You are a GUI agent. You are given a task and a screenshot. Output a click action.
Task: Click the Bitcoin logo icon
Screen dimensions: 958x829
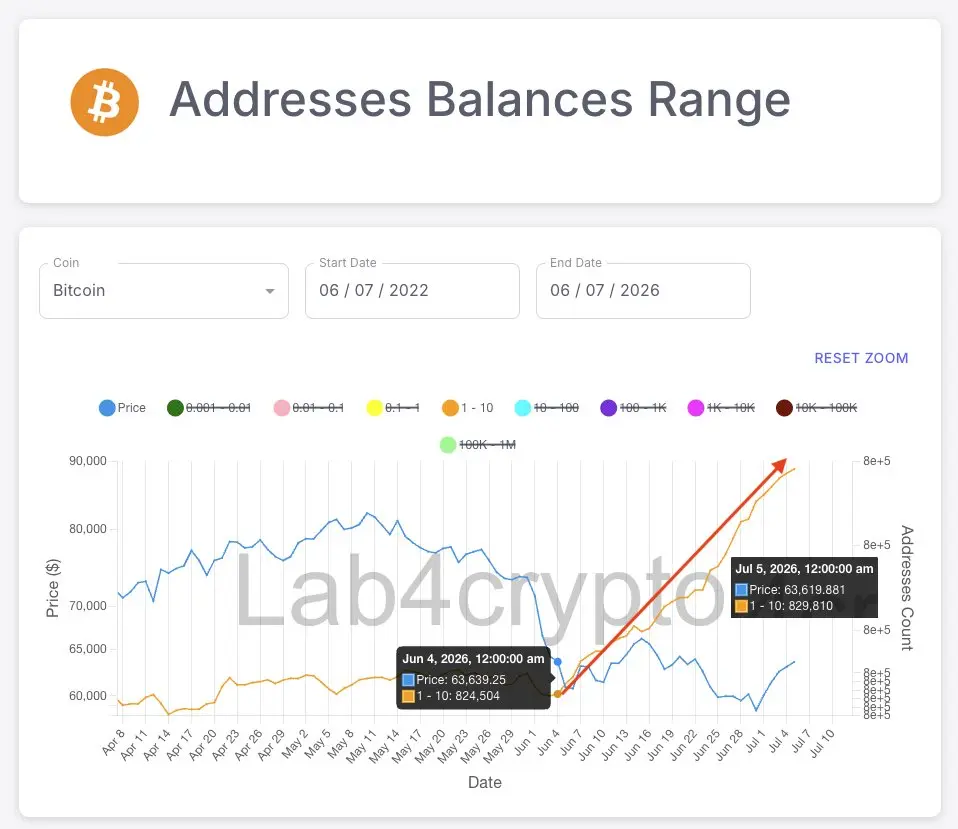coord(104,102)
